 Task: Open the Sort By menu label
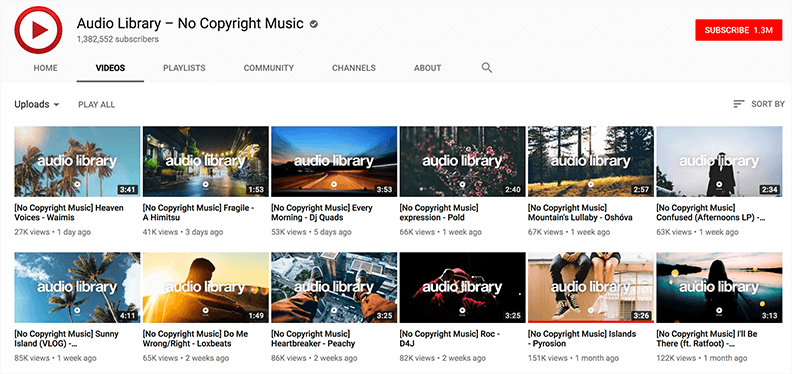click(x=768, y=104)
